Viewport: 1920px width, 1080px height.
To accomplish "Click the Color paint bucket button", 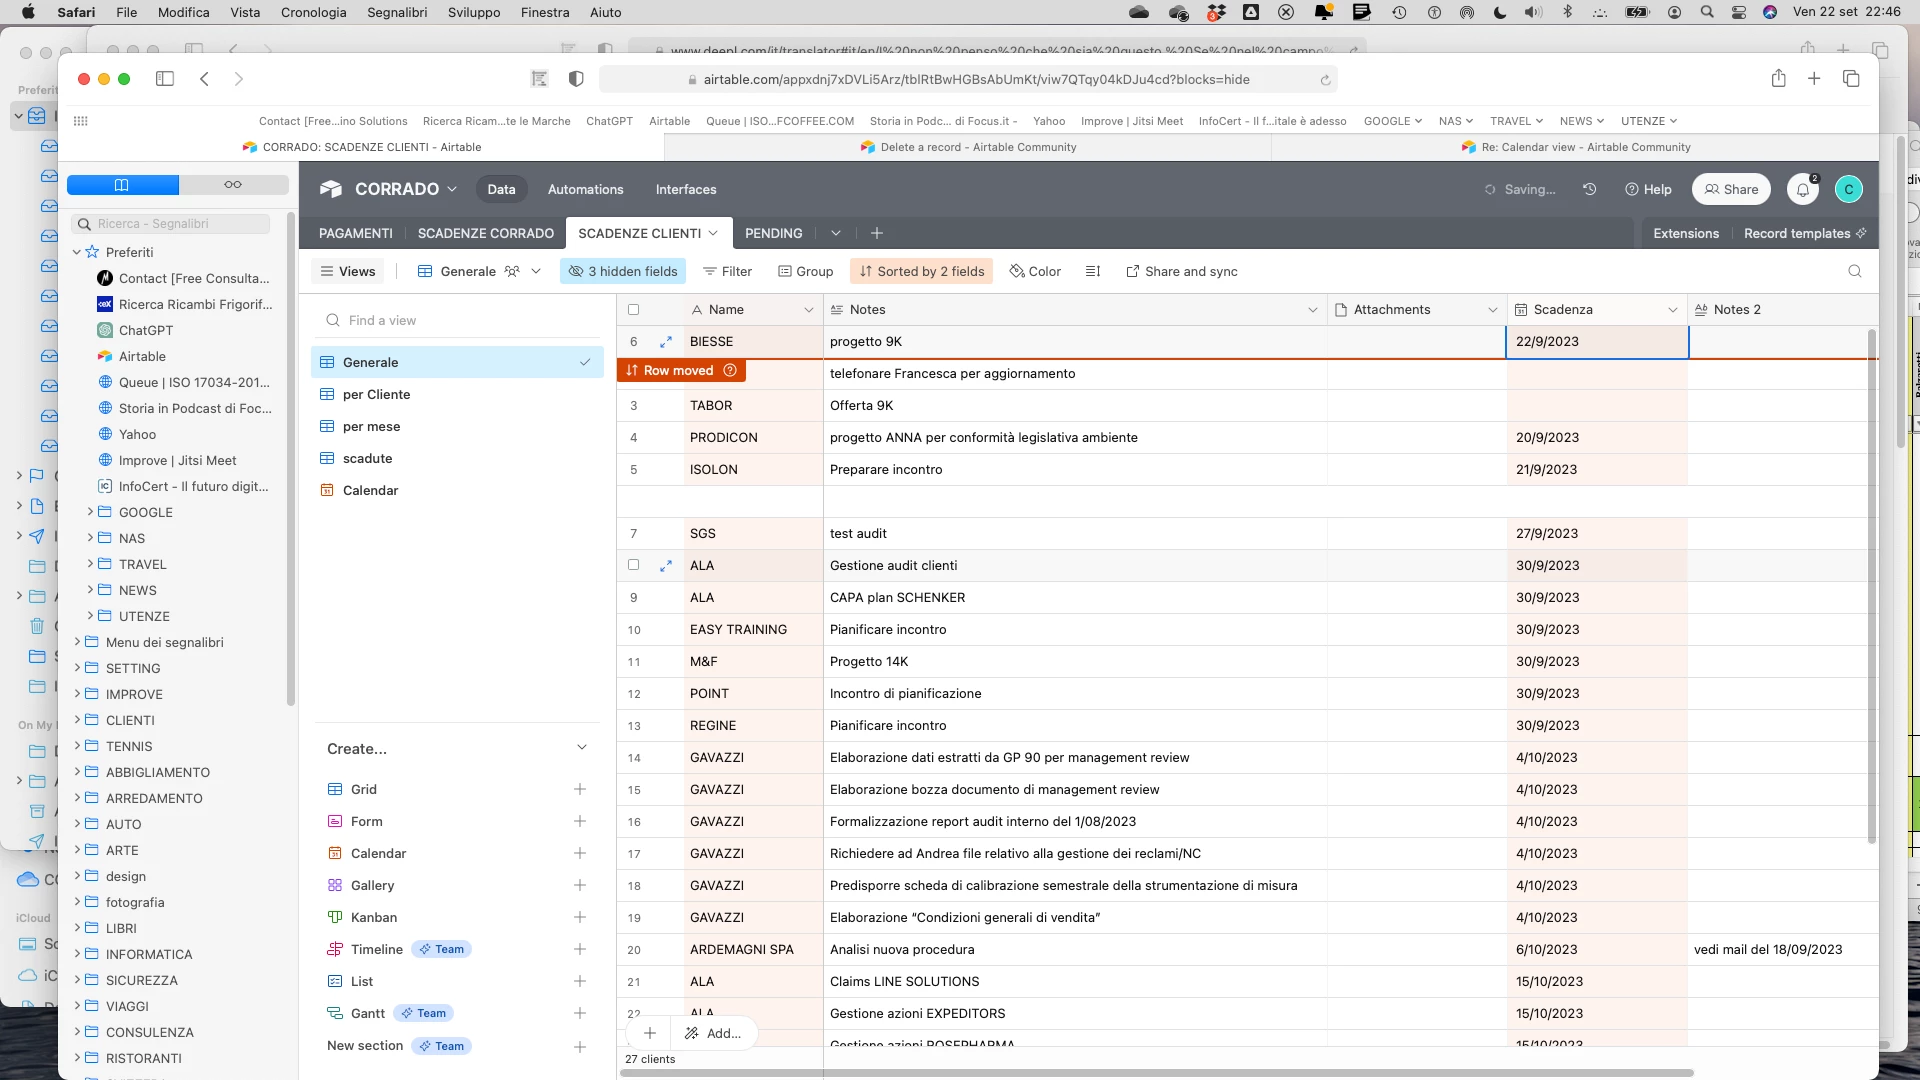I will (1035, 271).
